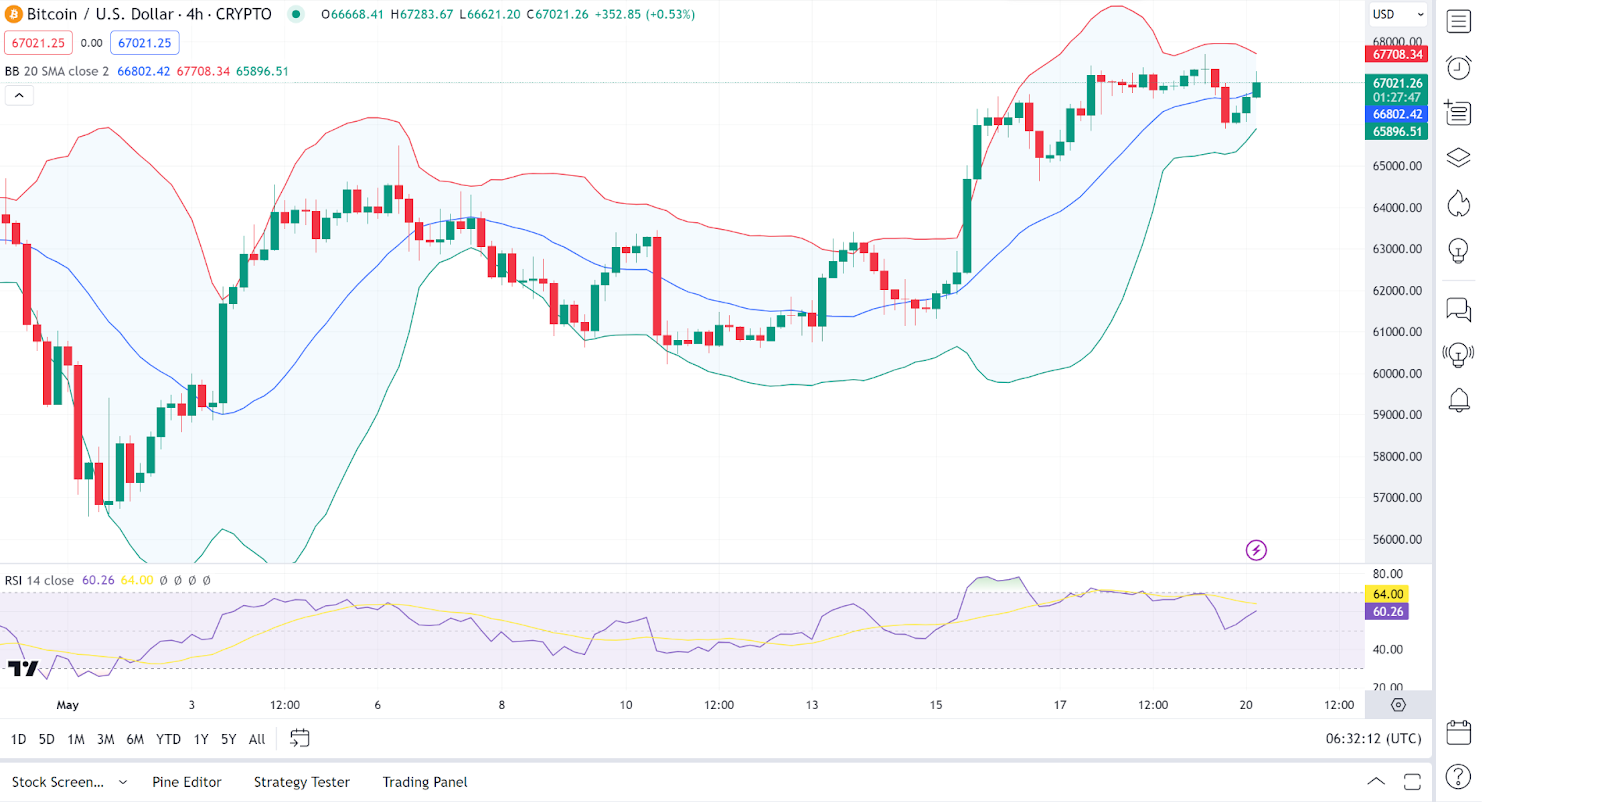Open the Alerts clock icon
This screenshot has width=1600, height=809.
(x=1459, y=67)
